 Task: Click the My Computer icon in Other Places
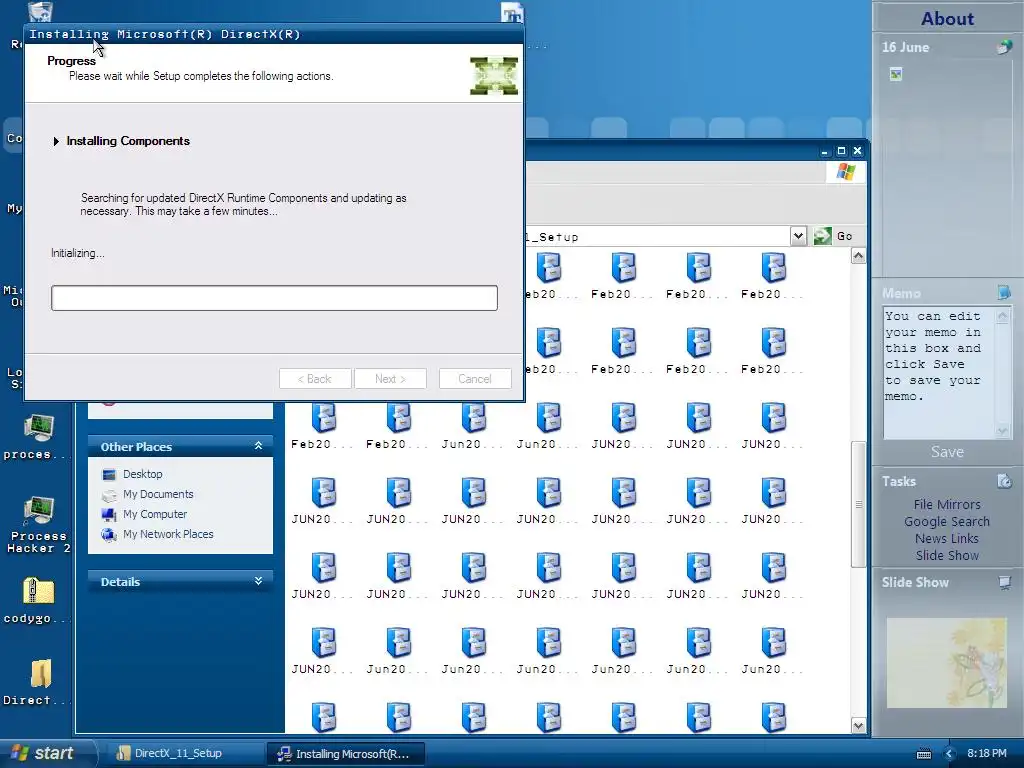tap(109, 515)
